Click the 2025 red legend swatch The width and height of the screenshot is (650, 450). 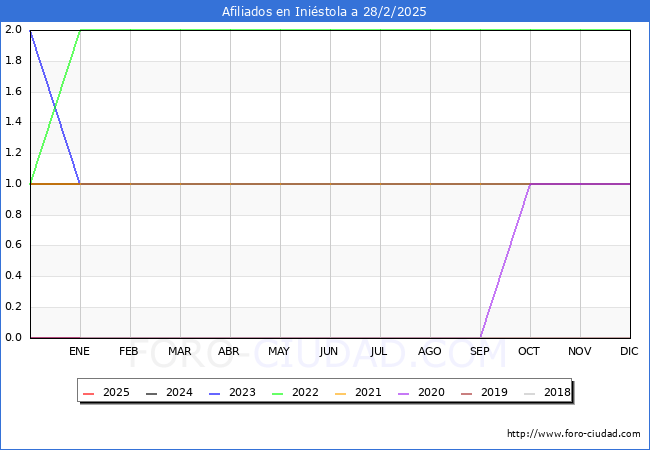(x=89, y=393)
